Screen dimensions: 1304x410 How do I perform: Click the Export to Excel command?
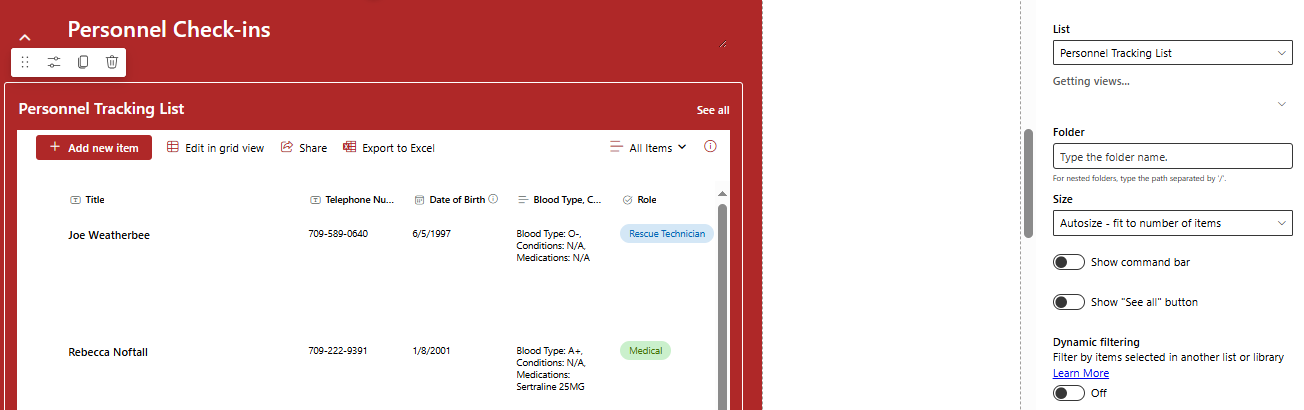coord(388,147)
